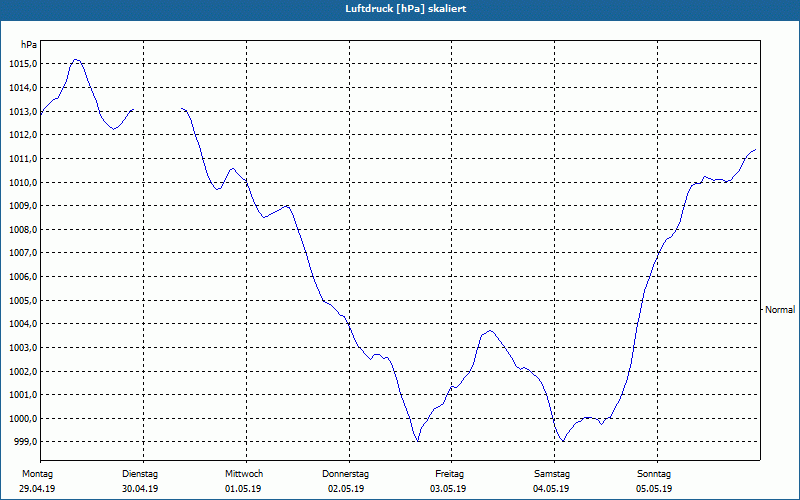Click the date 29.04.19
This screenshot has width=800, height=500.
(x=37, y=489)
